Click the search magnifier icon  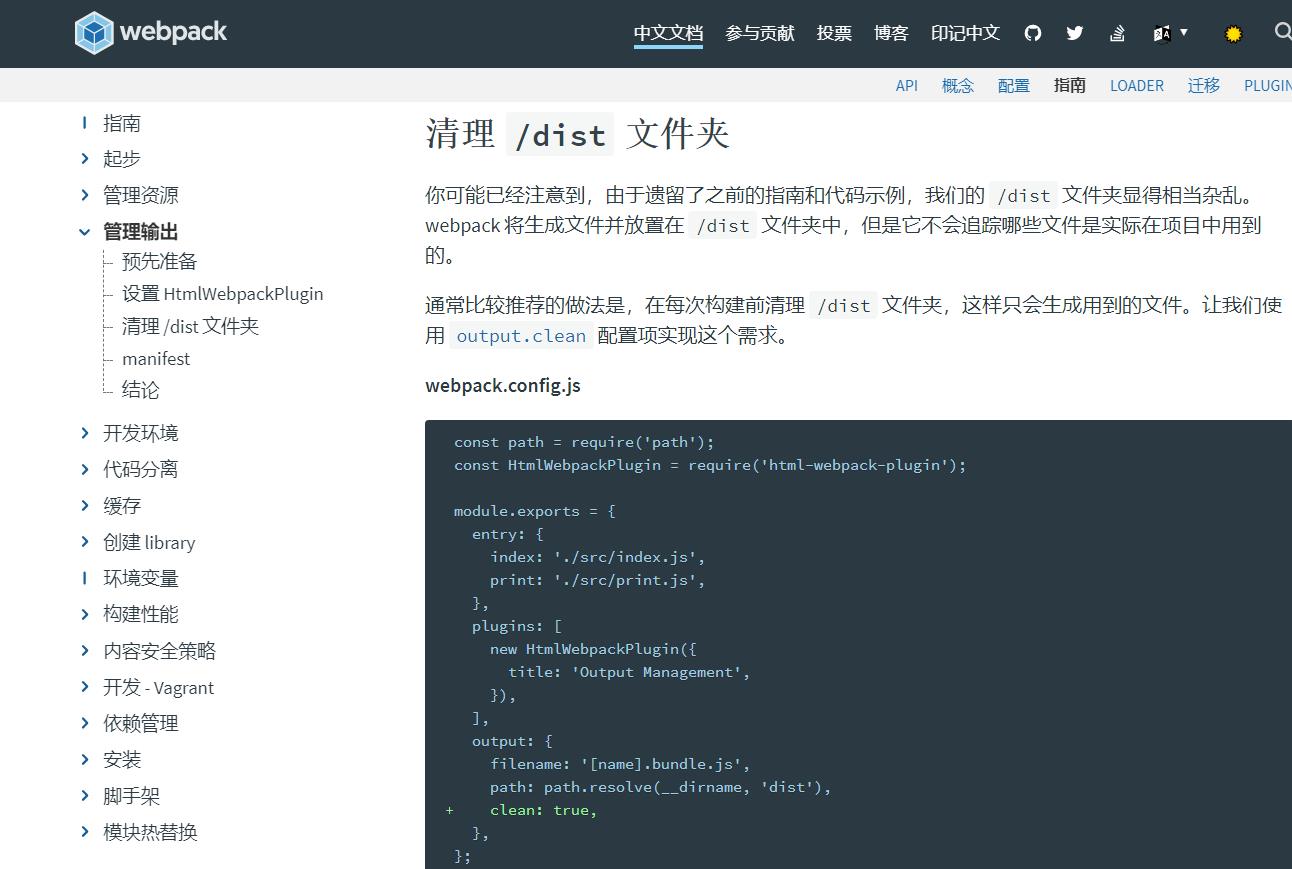click(1282, 32)
